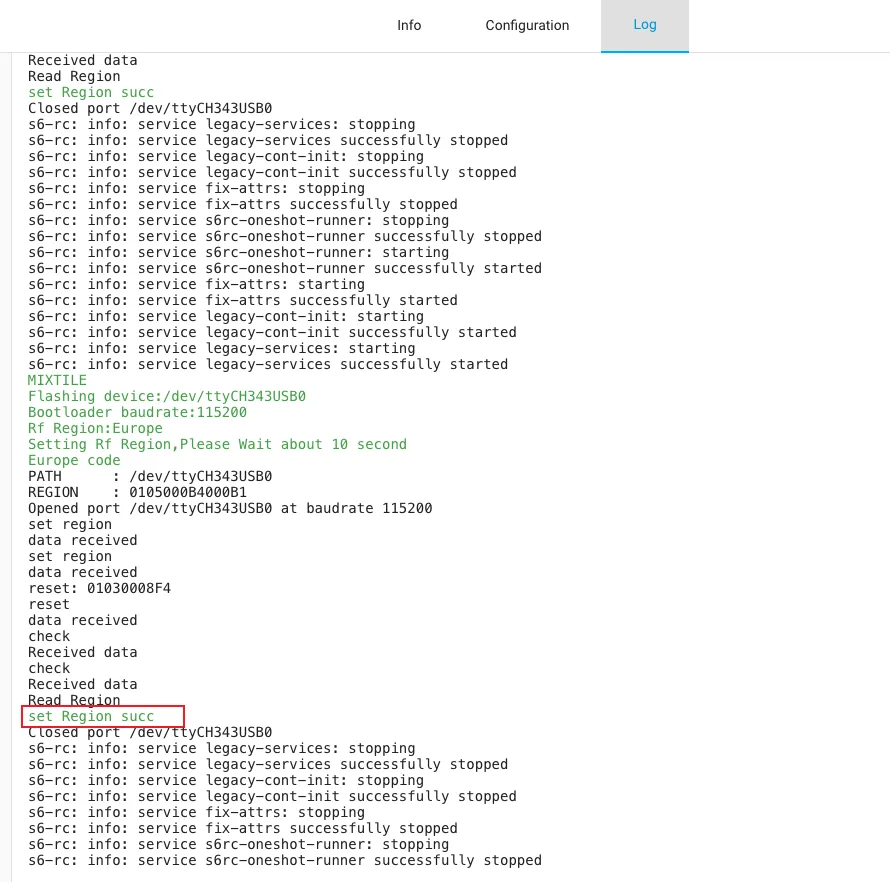Click the green 'MIXTILE' log line
890x882 pixels.
pyautogui.click(x=57, y=380)
